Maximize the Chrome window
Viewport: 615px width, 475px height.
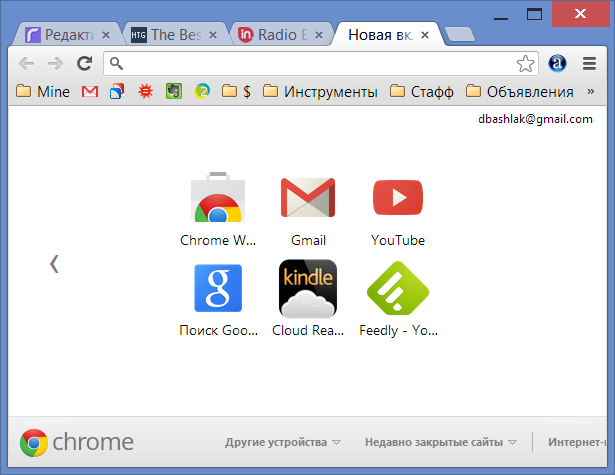(534, 15)
